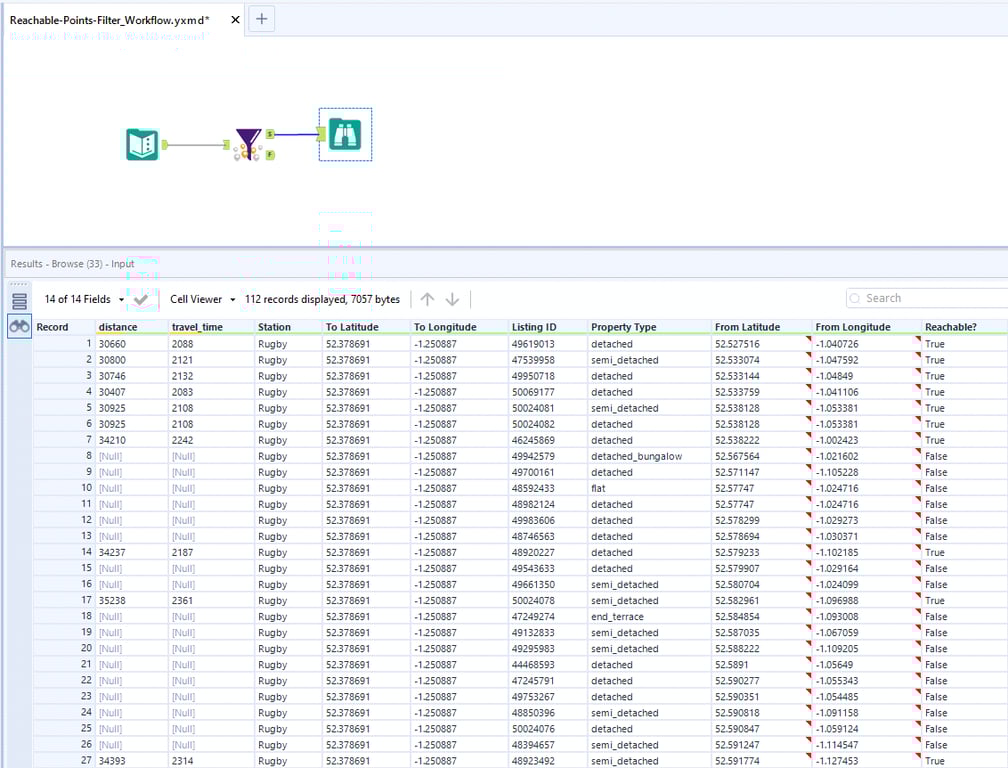The image size is (1008, 768).
Task: Click the Browse tool binoculars on canvas
Action: coord(345,134)
